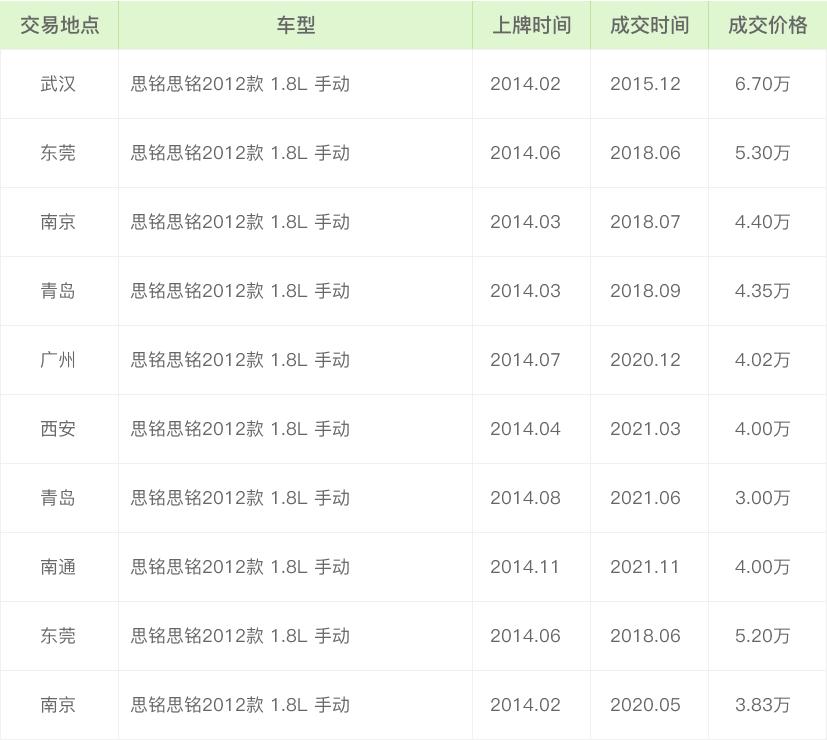Select deal date 2018.07
Screen dimensions: 827x740
tap(645, 222)
